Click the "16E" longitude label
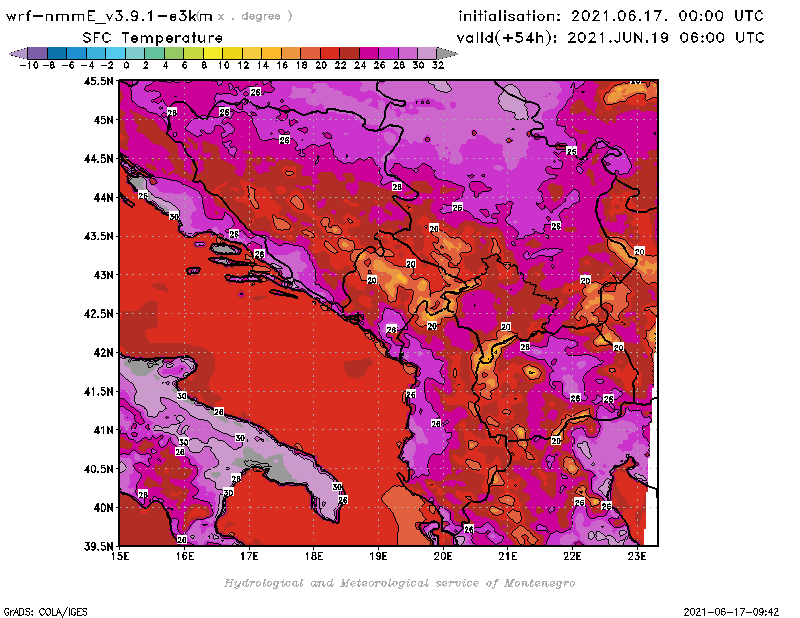Viewport: 800px width, 618px height. (x=185, y=556)
